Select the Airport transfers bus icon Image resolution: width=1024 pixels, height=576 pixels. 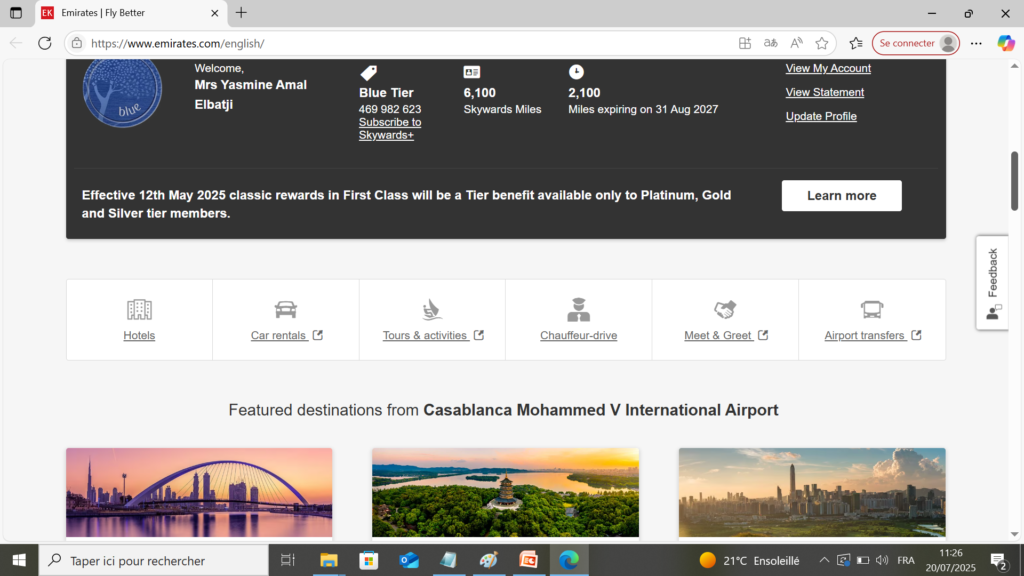point(872,310)
